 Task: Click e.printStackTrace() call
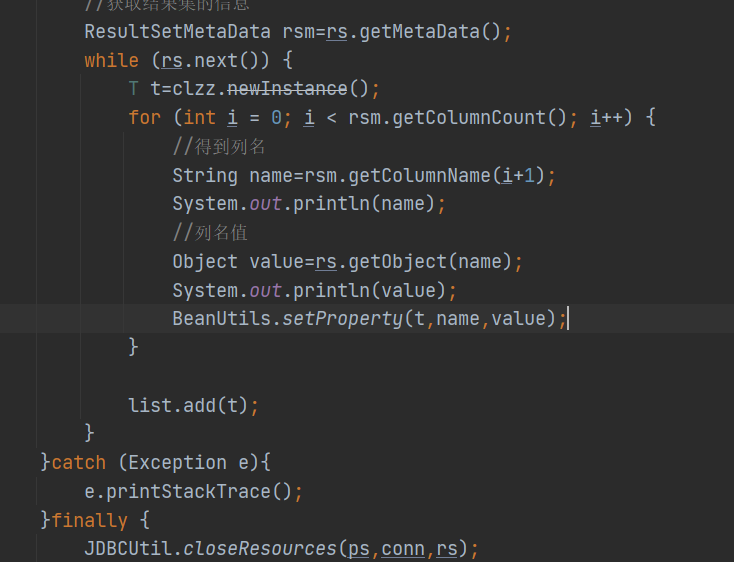click(x=188, y=492)
